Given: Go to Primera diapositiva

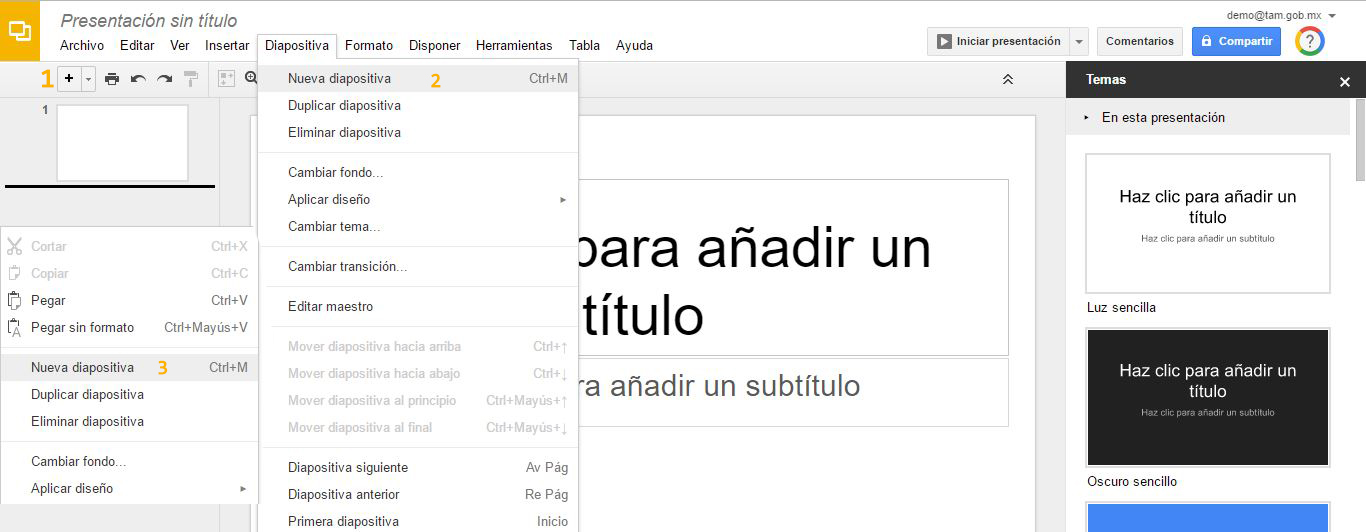Looking at the screenshot, I should tap(418, 521).
